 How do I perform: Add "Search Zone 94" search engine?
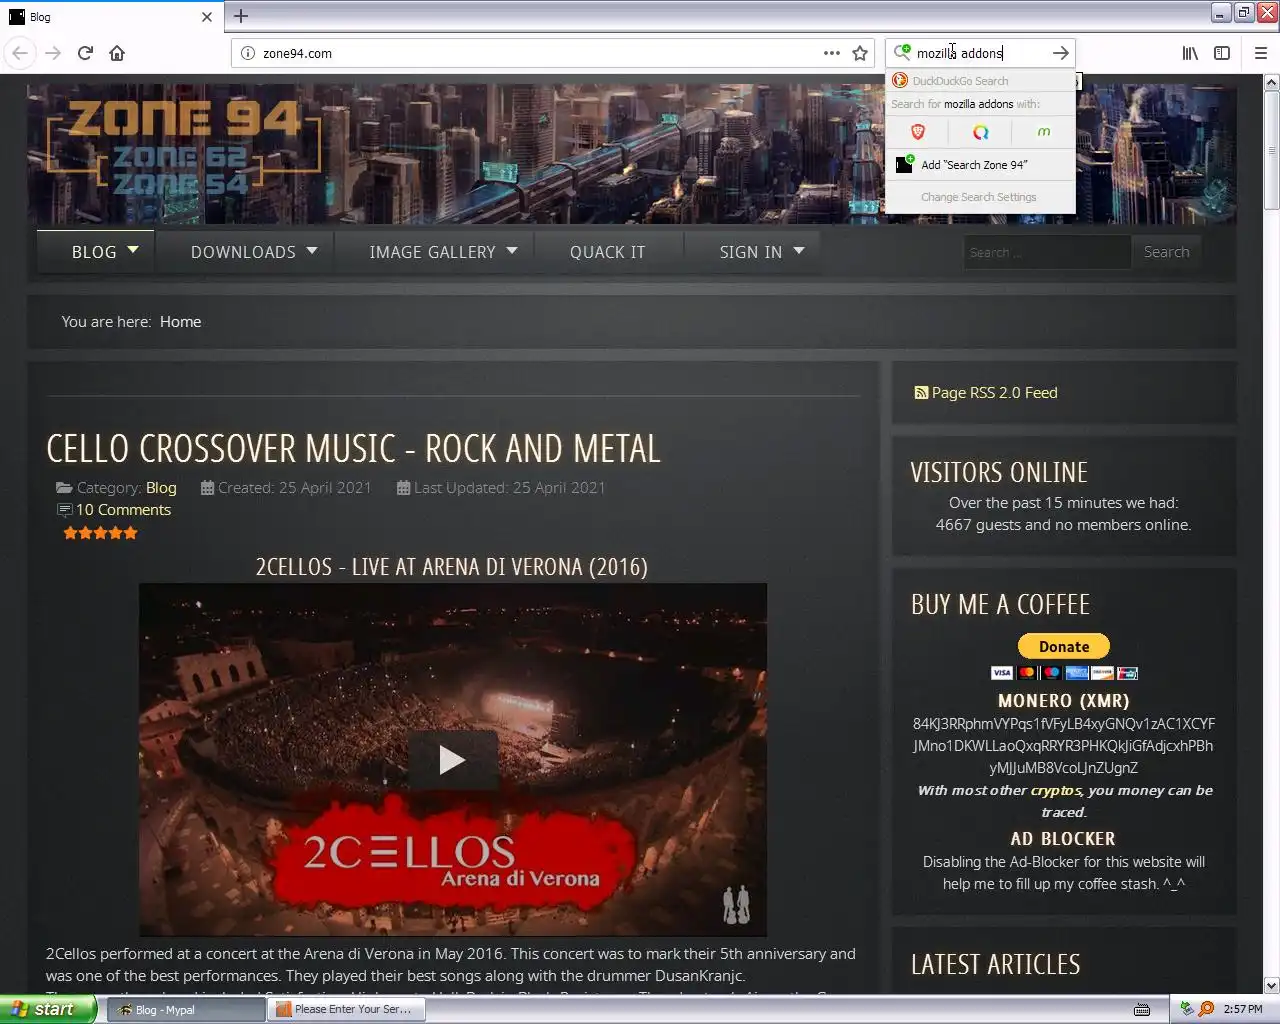tap(980, 165)
